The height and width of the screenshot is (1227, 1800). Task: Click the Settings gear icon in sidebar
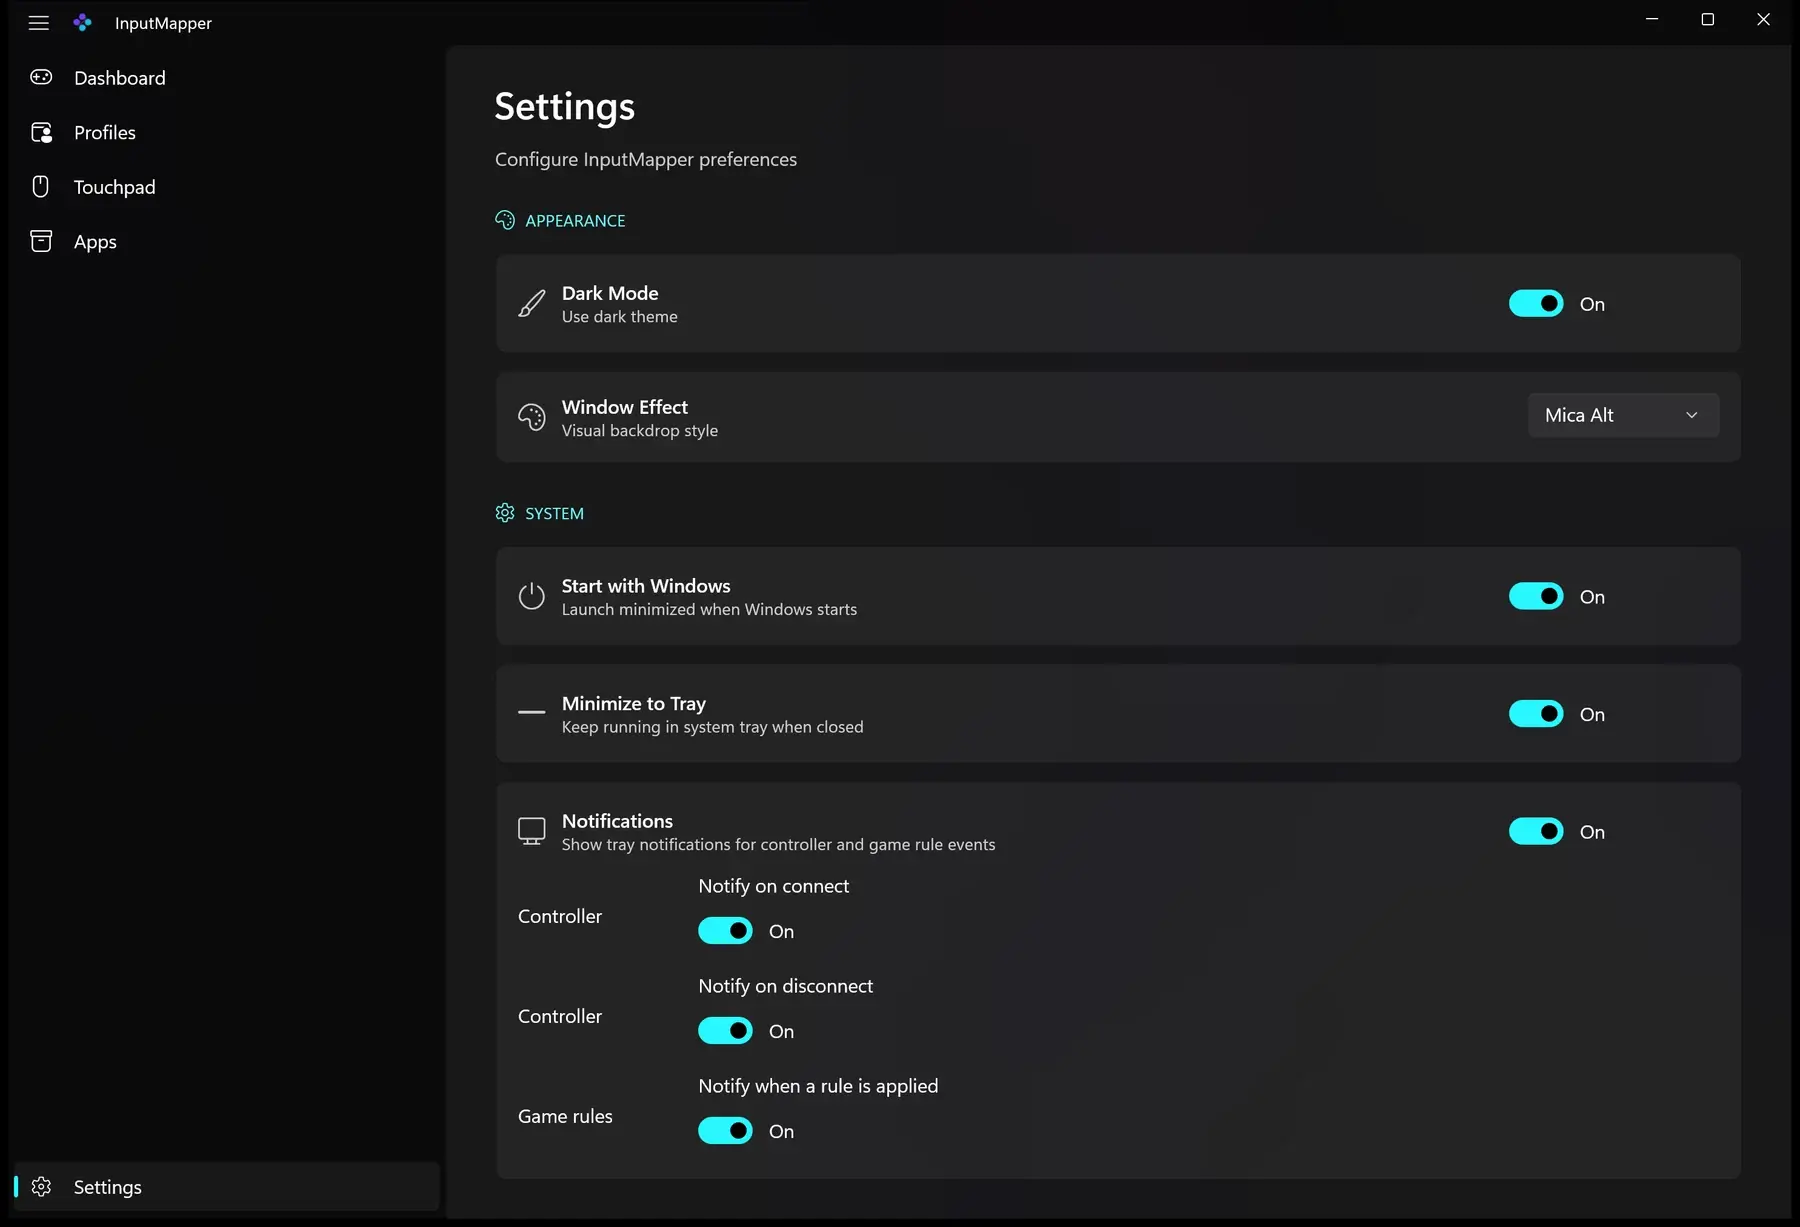pos(41,1186)
